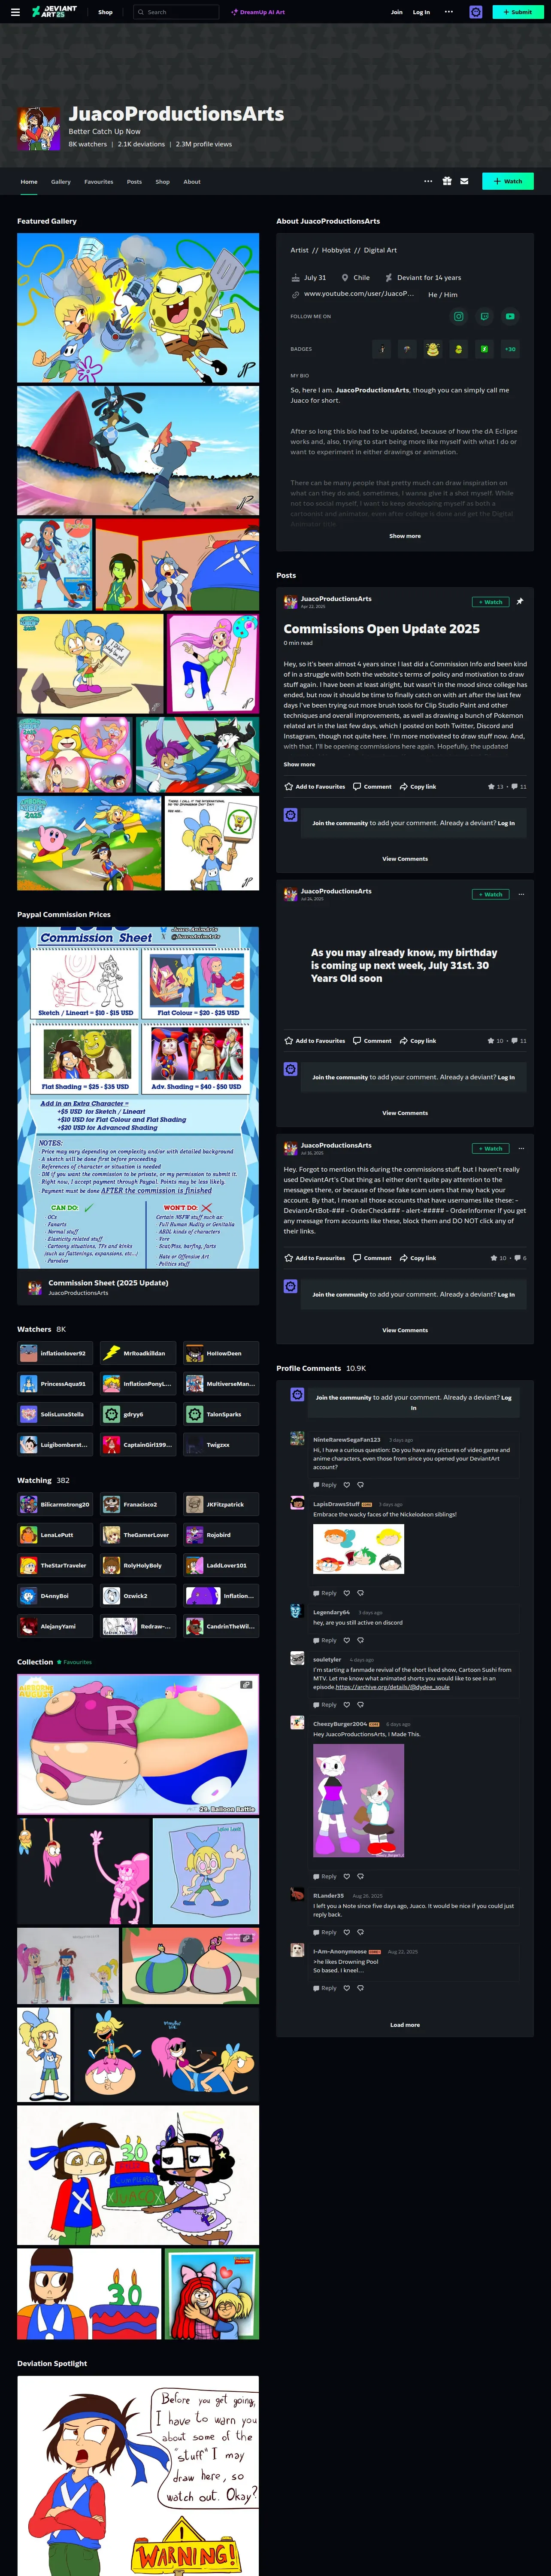The height and width of the screenshot is (2576, 551).
Task: Expand Commissions post with Show more
Action: point(299,764)
